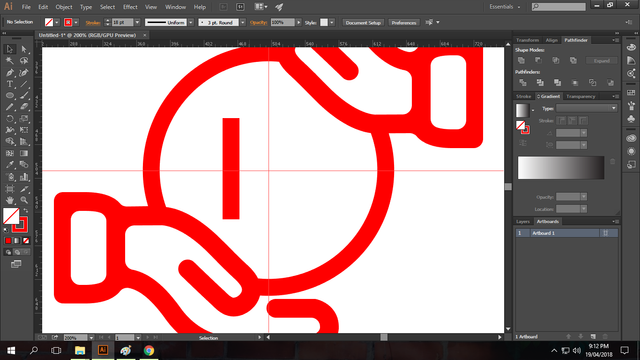Select the Paintbrush tool

point(24,96)
